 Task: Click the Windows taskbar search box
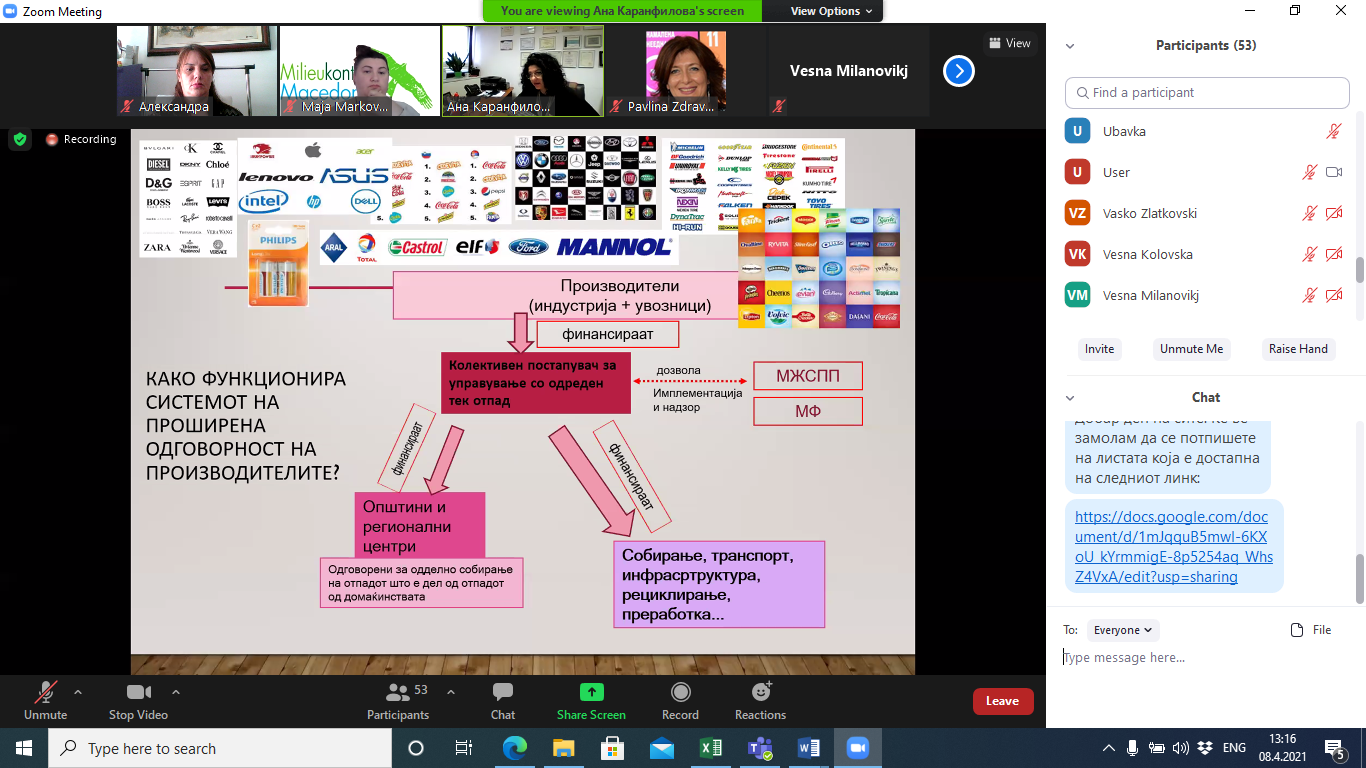[220, 748]
